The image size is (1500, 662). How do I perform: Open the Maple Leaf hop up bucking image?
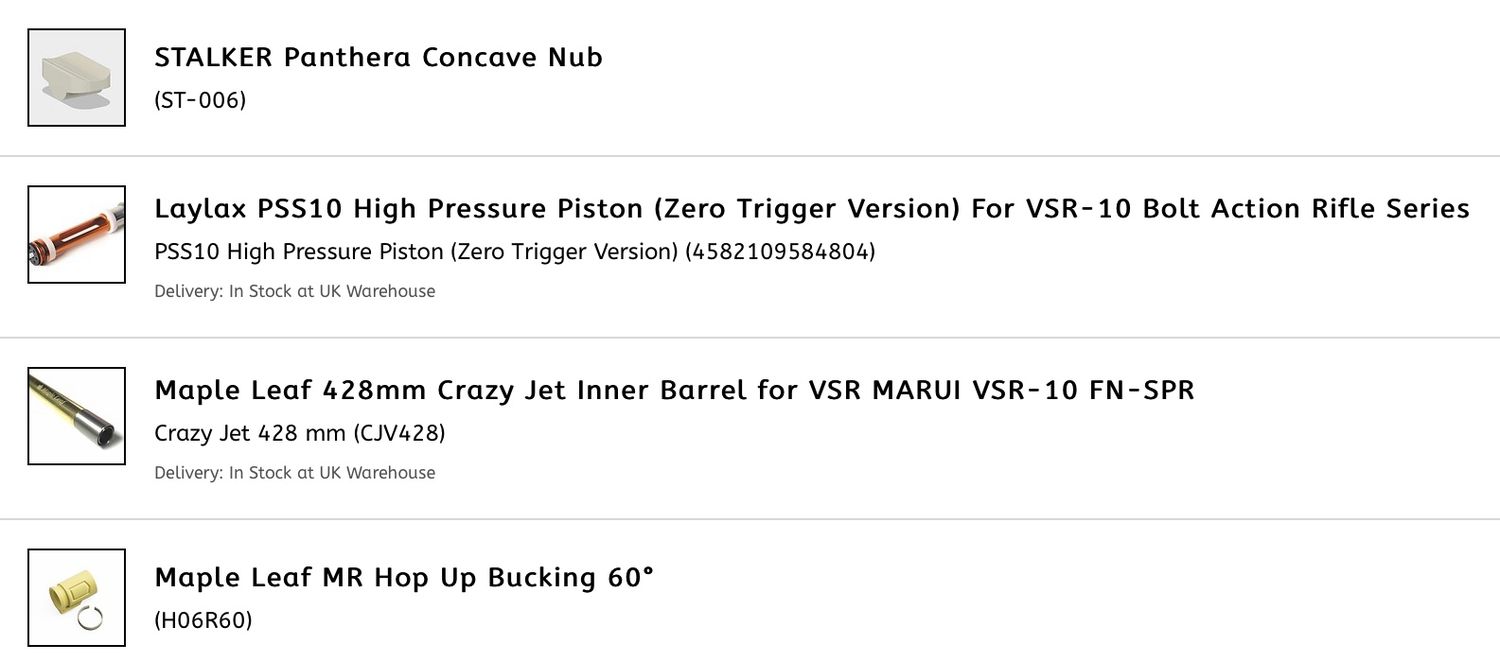[76, 597]
